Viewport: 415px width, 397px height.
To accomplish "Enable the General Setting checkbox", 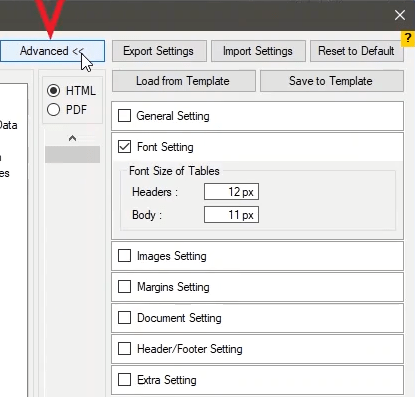I will [x=124, y=116].
